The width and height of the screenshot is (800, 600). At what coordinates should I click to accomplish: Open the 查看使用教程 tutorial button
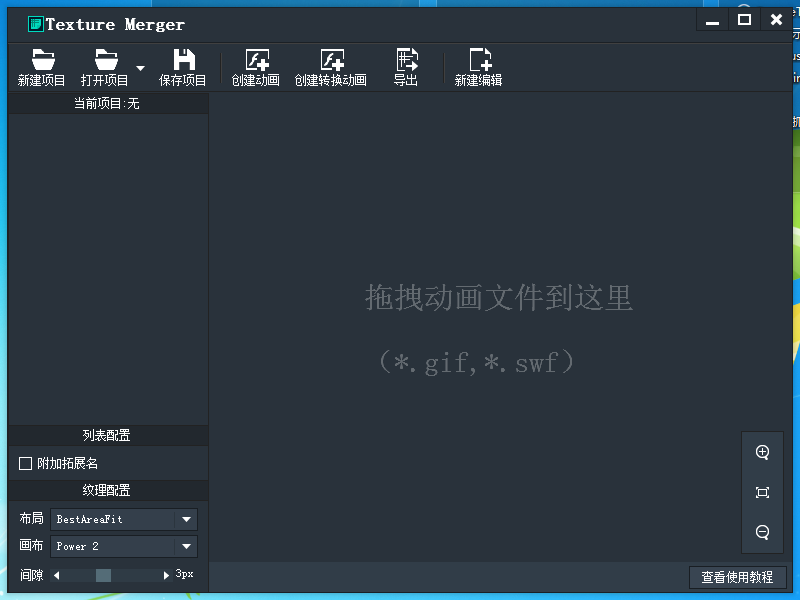(x=737, y=577)
